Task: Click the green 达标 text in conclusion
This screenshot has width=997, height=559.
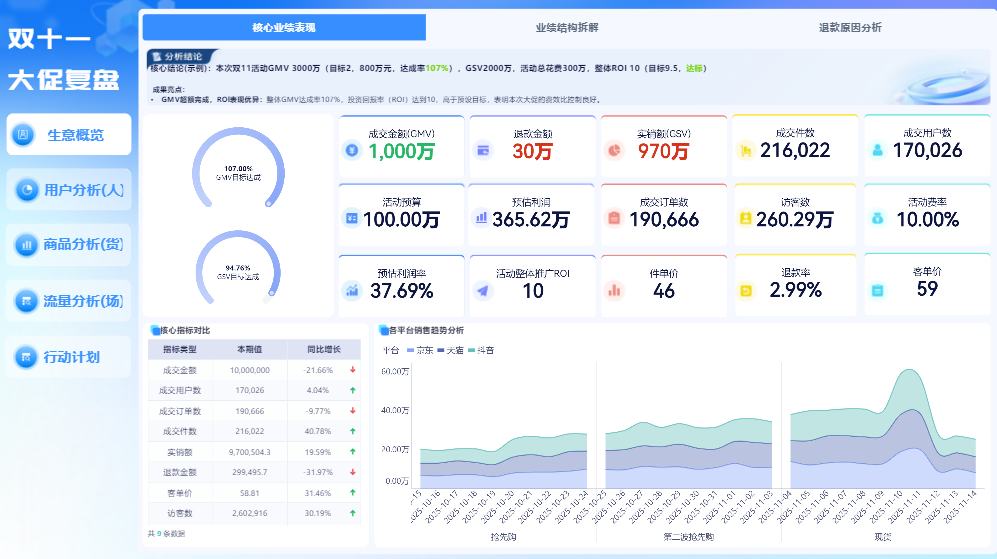Action: (694, 68)
